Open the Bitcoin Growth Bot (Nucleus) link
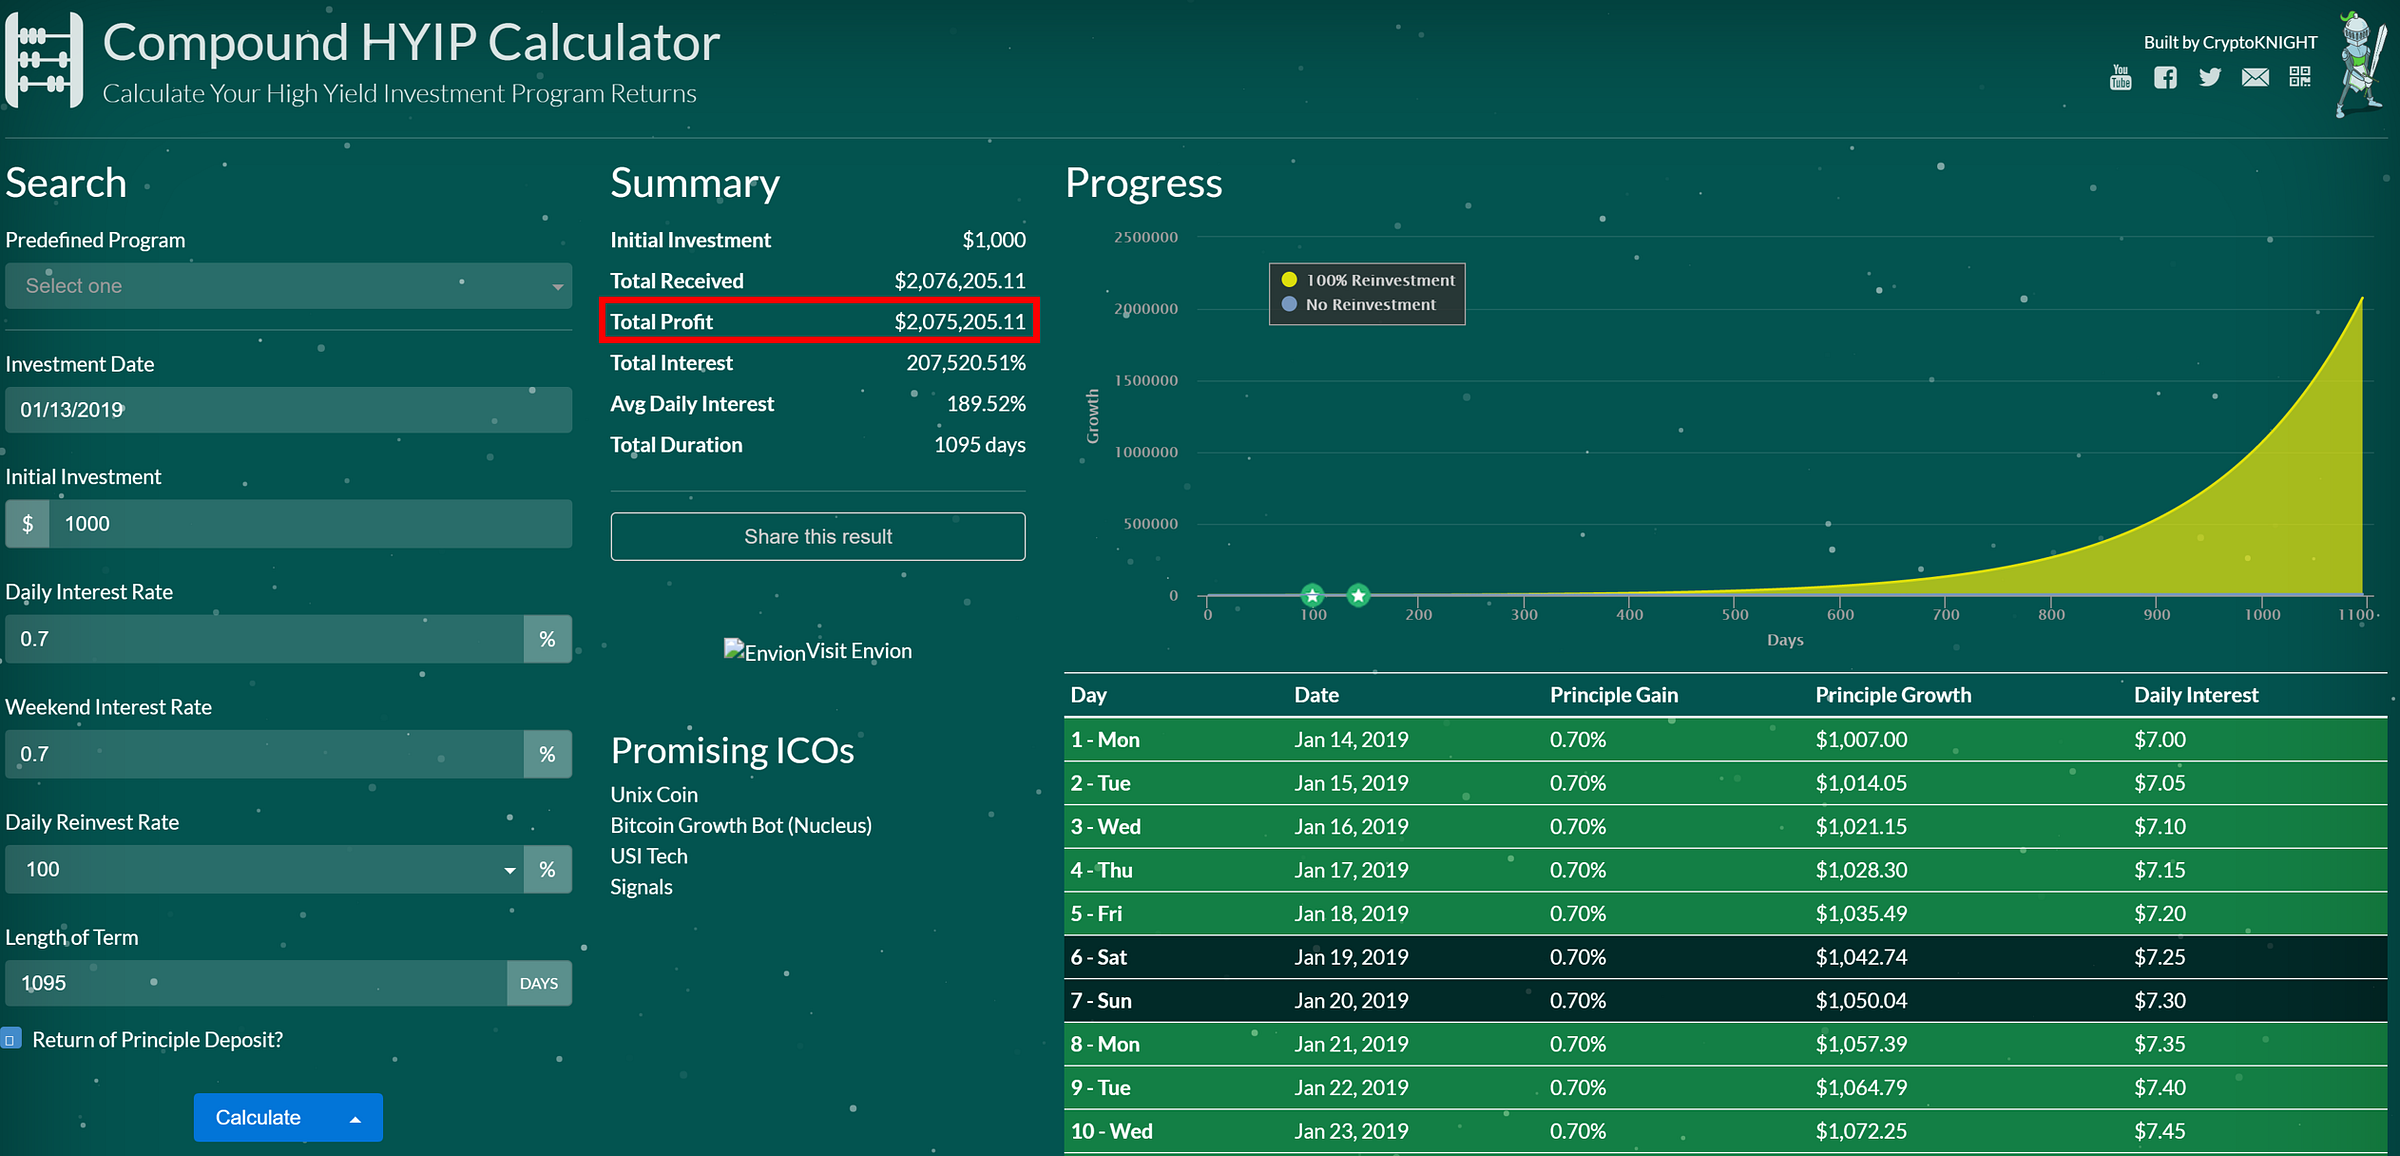This screenshot has height=1156, width=2400. (x=741, y=825)
